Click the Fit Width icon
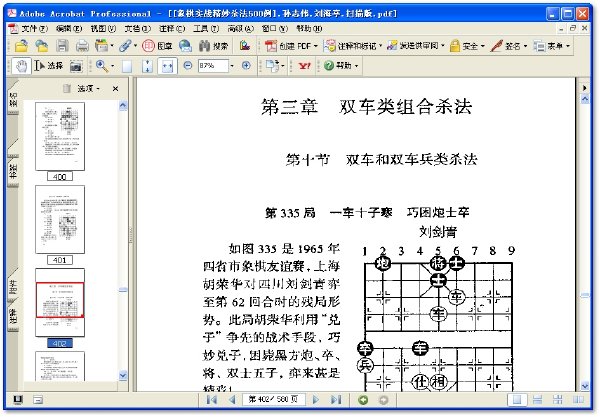Image resolution: width=600 pixels, height=417 pixels. [168, 66]
